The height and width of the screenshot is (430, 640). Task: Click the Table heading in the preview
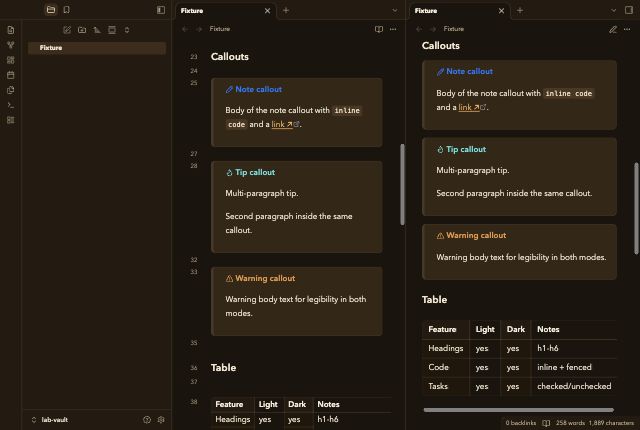434,299
